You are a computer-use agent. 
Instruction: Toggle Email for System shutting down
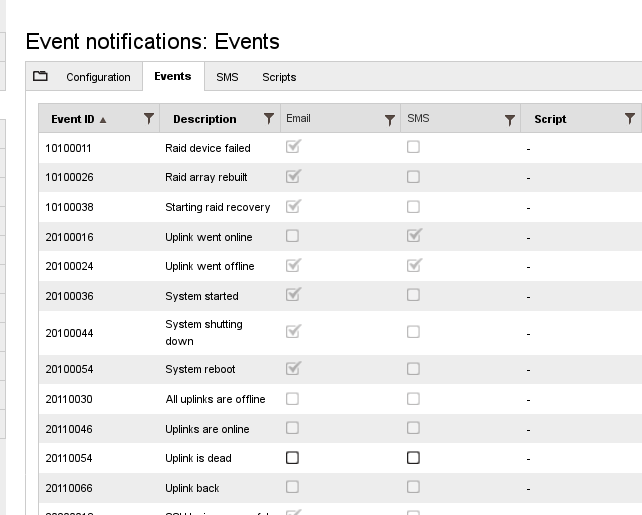[293, 331]
